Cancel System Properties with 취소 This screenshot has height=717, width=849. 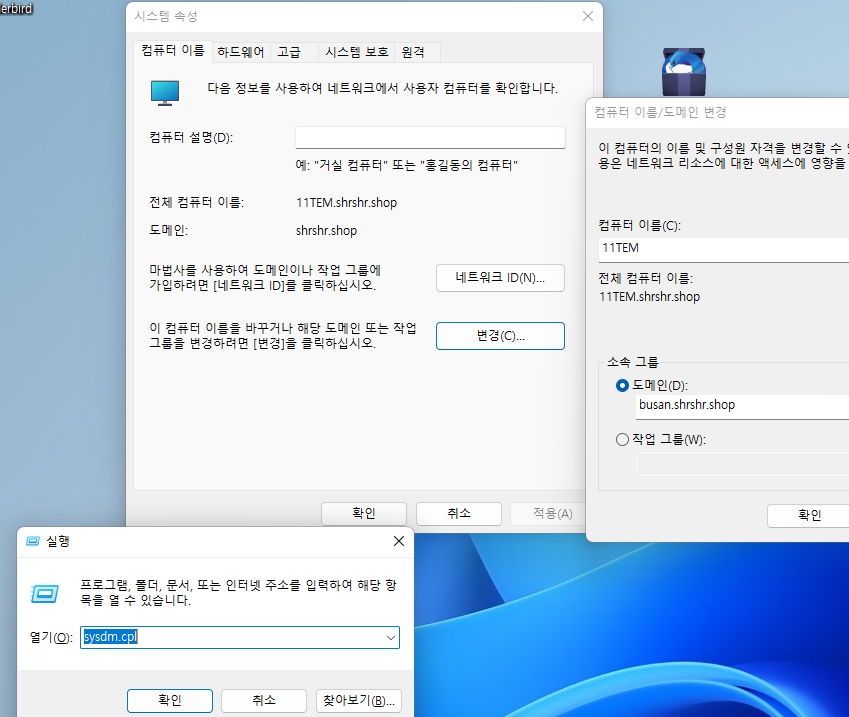pos(459,513)
